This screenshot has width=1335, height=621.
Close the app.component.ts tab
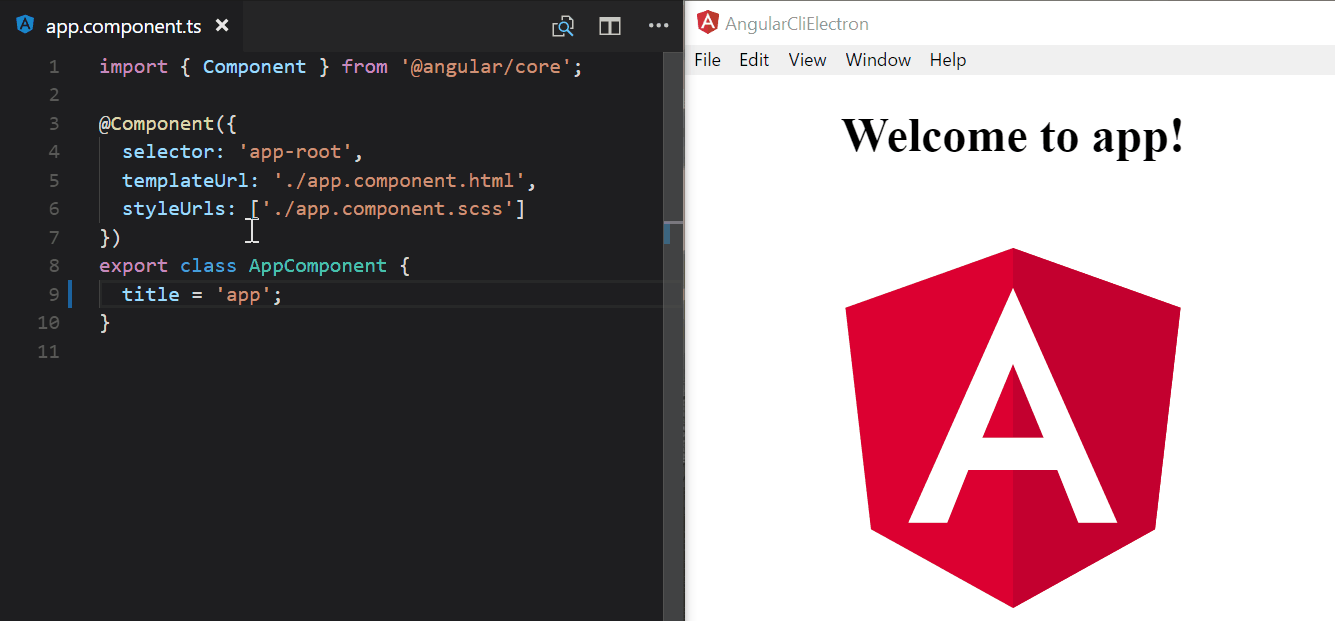tap(222, 26)
